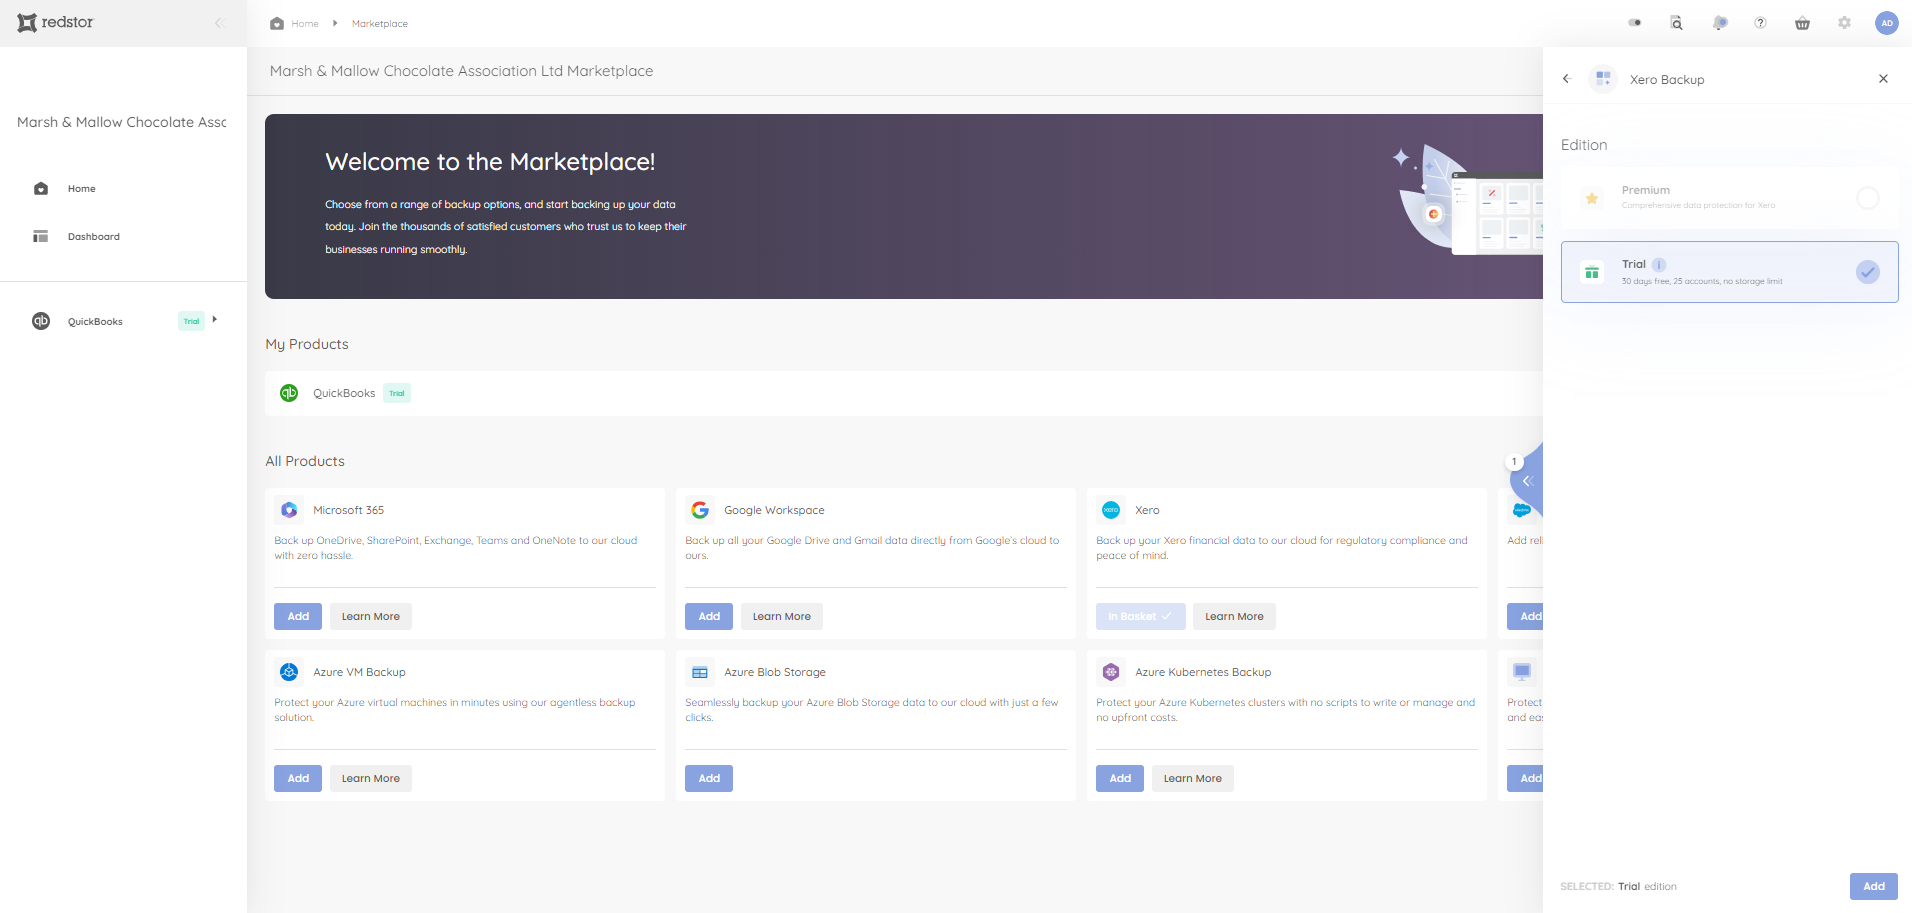
Task: Click the Azure Blob Storage icon
Action: (x=700, y=672)
